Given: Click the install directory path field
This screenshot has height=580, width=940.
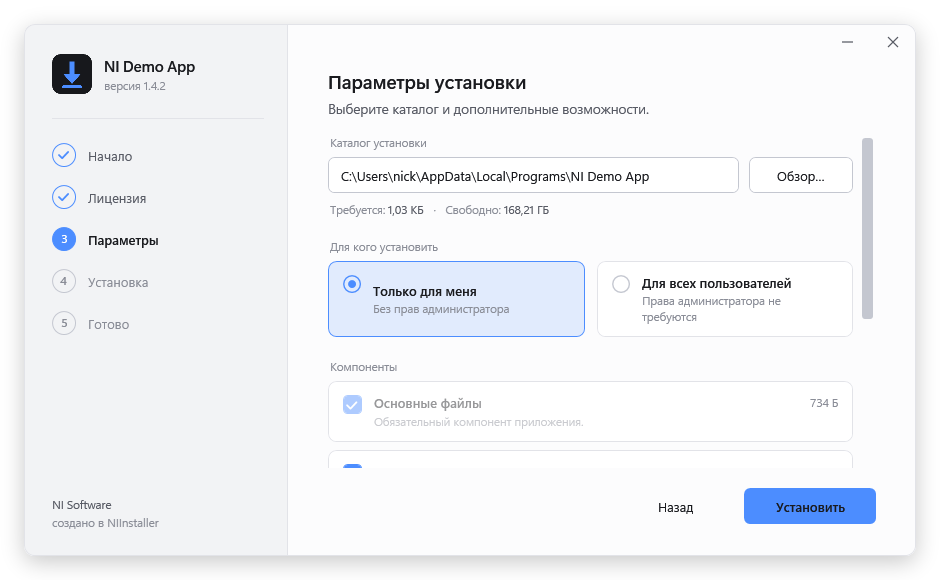Looking at the screenshot, I should [x=534, y=175].
